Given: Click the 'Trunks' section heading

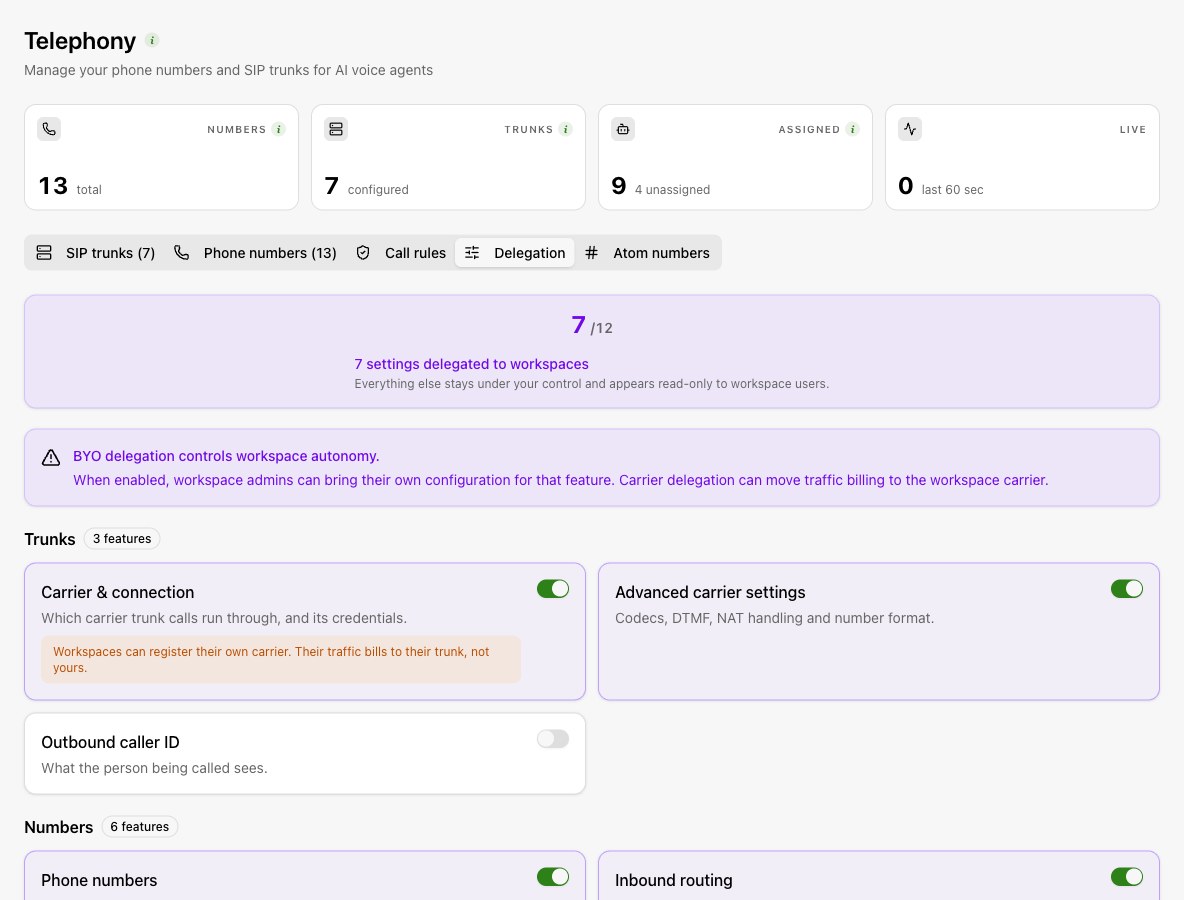Looking at the screenshot, I should [50, 539].
